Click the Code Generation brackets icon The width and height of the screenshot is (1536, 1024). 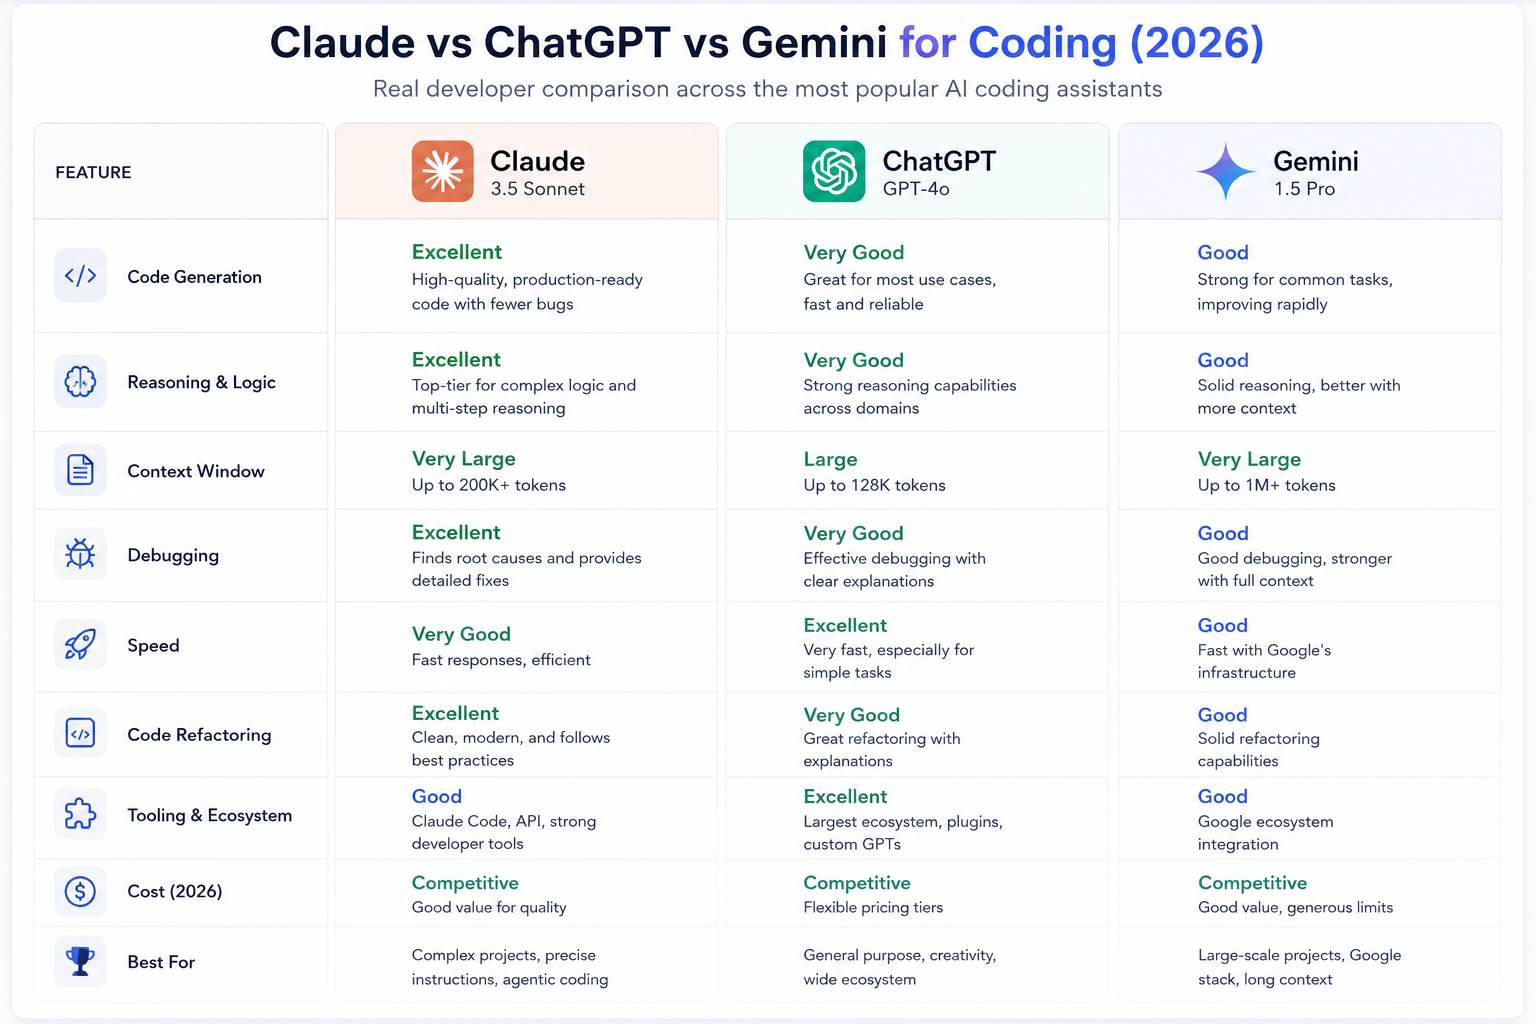pos(80,275)
